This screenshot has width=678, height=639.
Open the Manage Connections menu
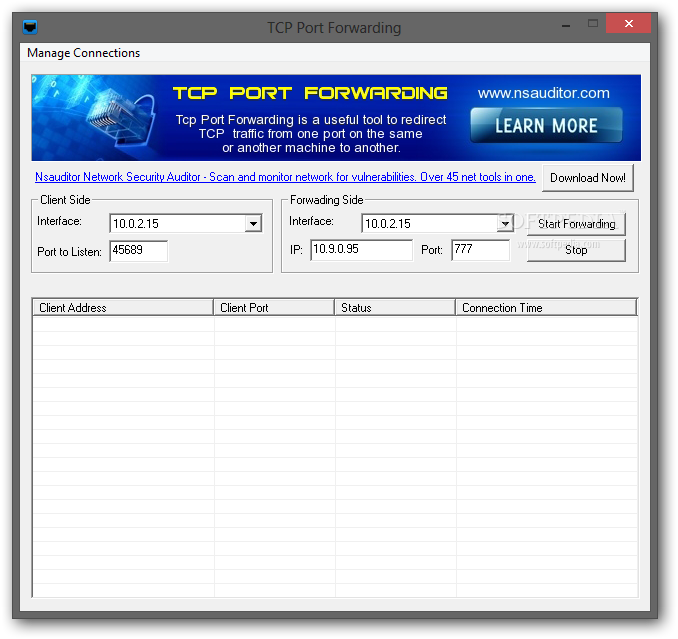83,53
